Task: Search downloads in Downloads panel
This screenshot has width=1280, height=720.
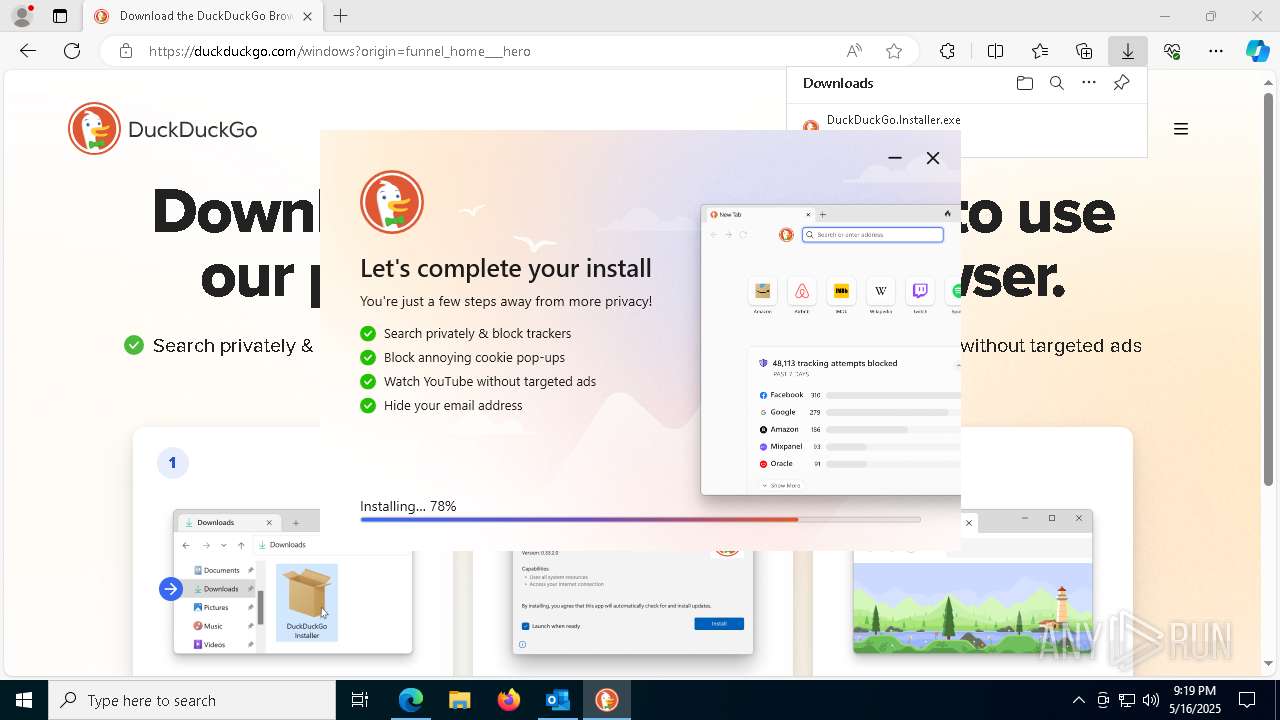Action: tap(1057, 83)
